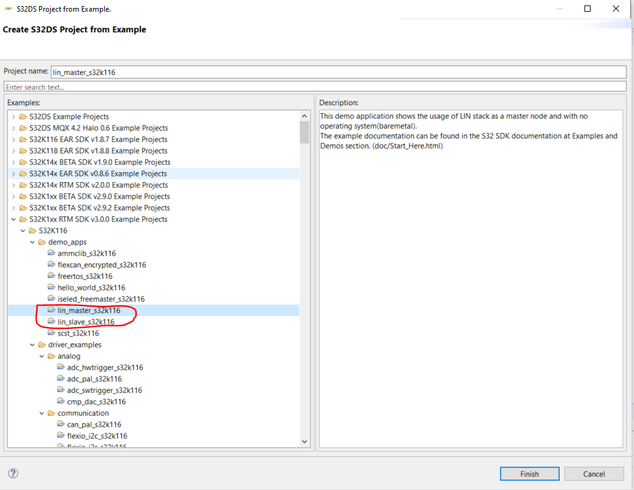Click the Finish button
Image resolution: width=634 pixels, height=490 pixels.
(x=530, y=474)
